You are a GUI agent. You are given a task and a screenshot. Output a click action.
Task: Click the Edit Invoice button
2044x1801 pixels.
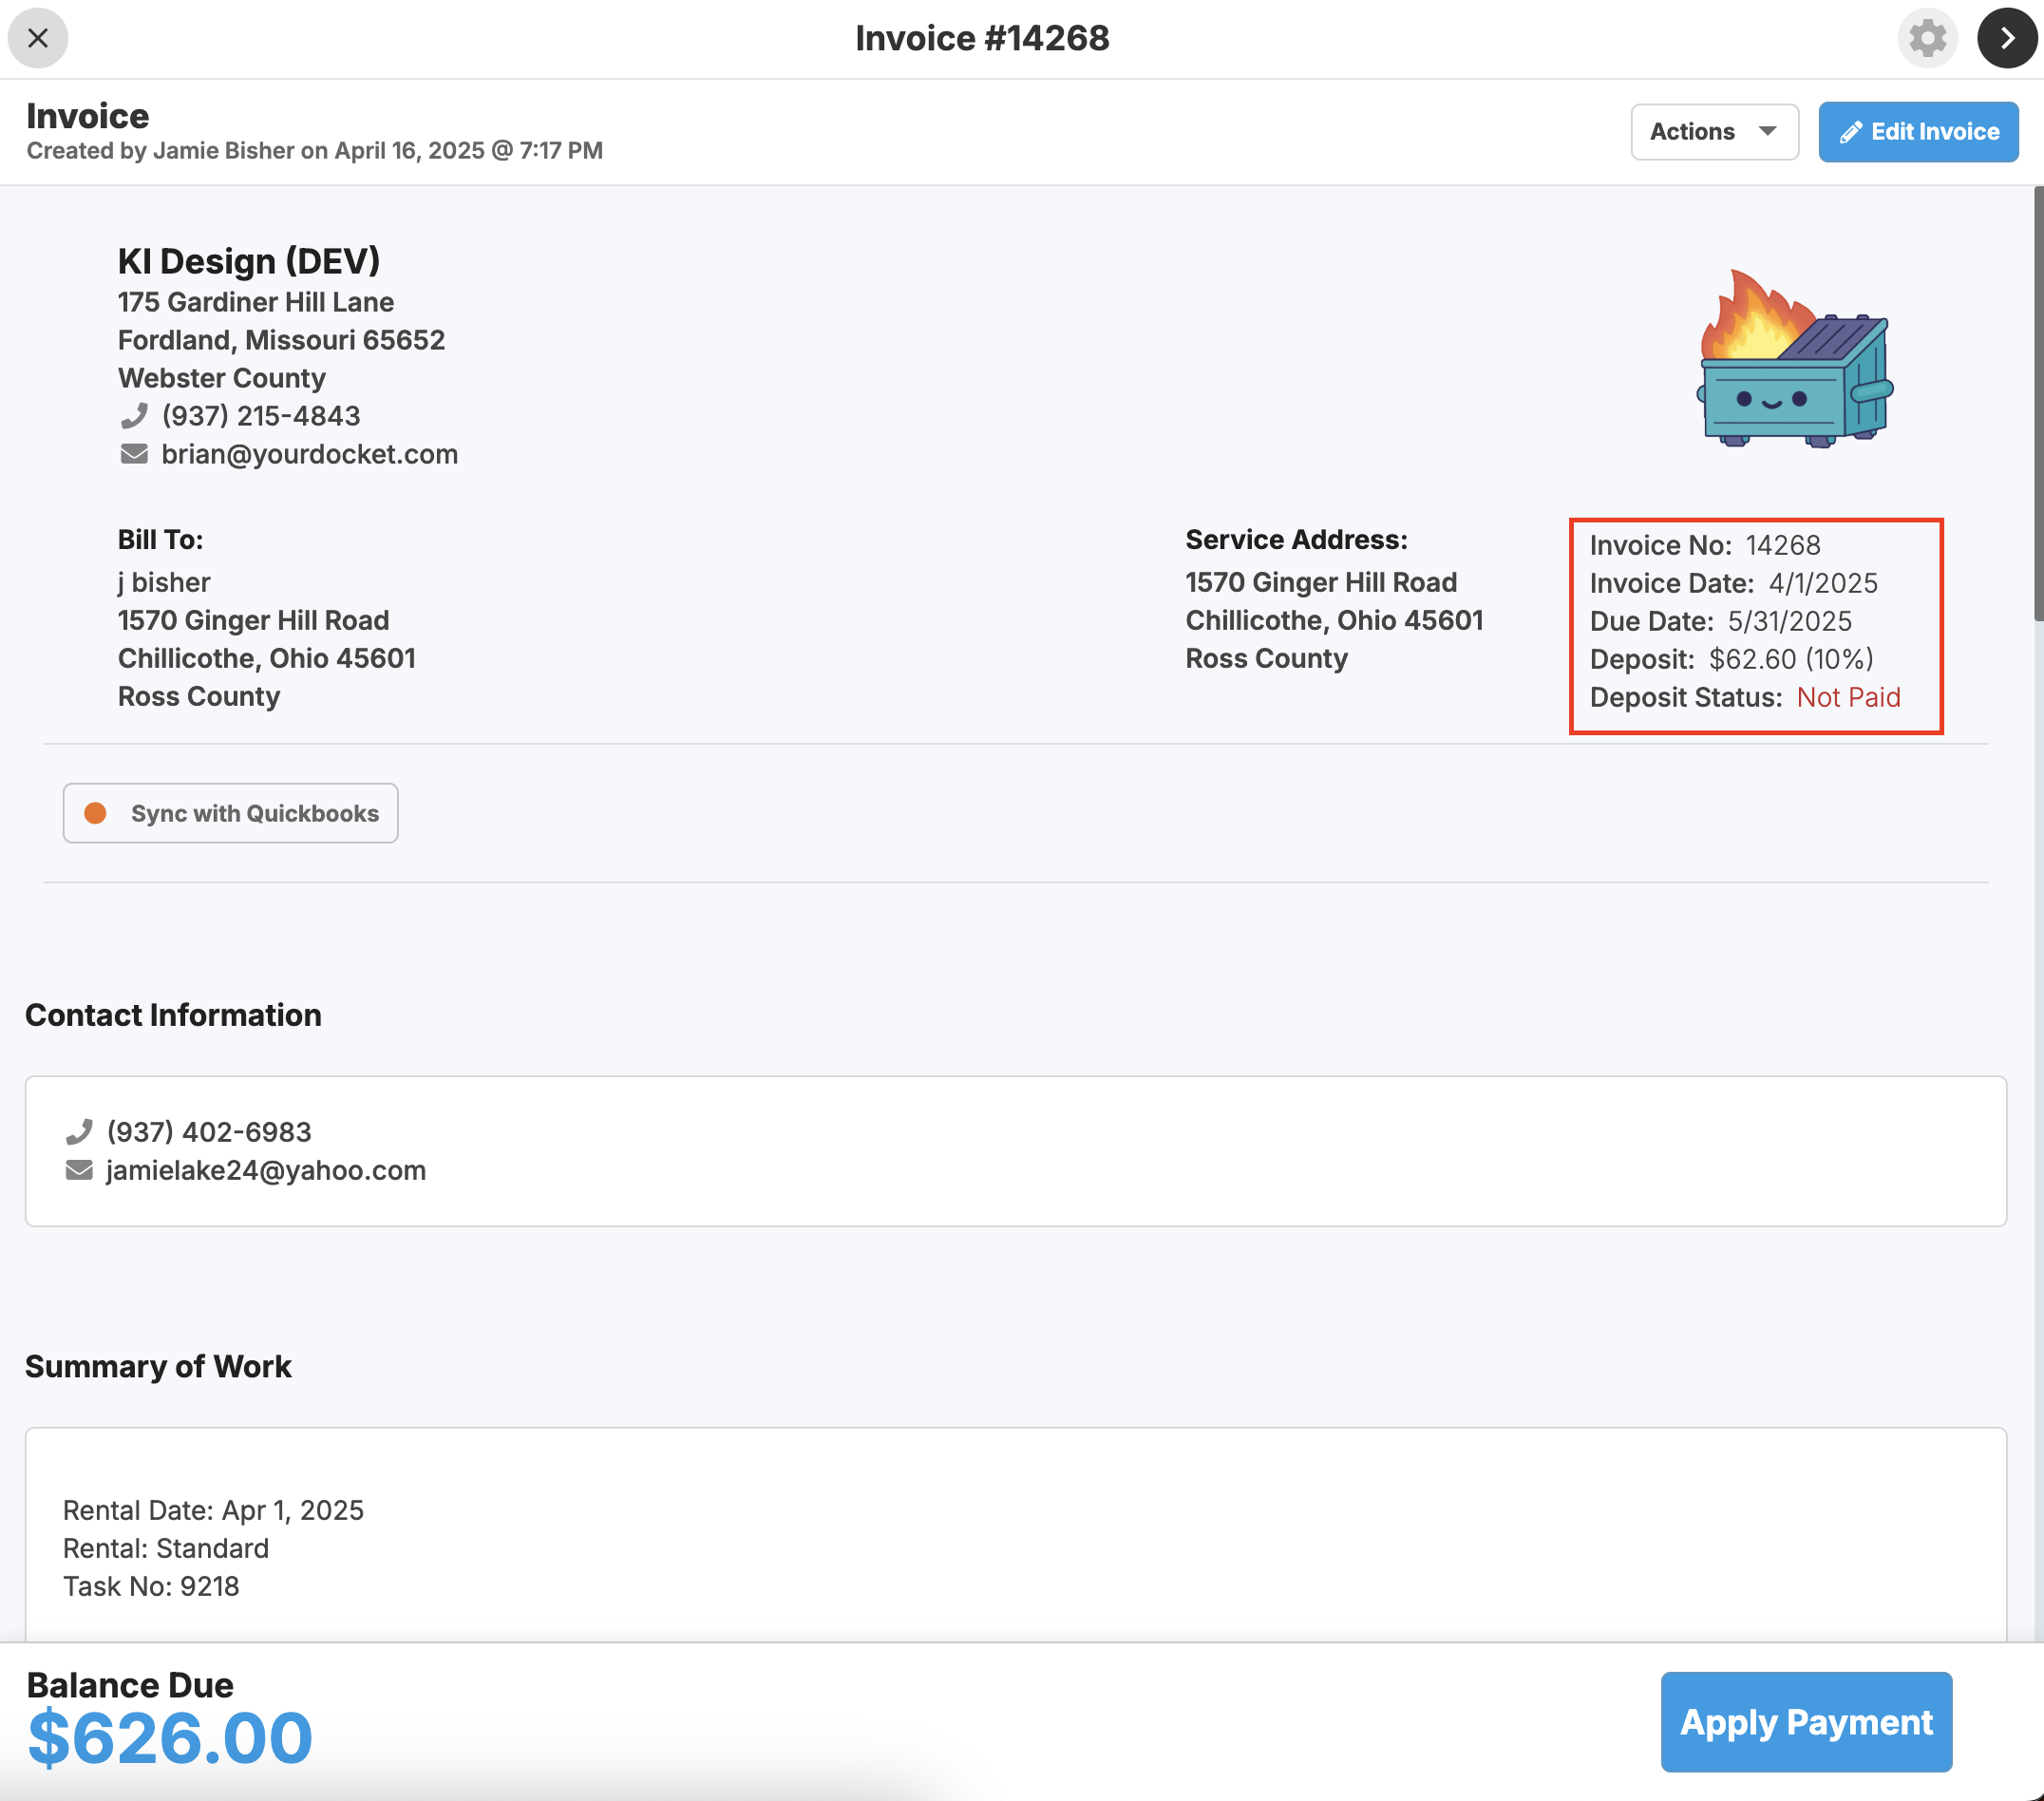[x=1918, y=131]
